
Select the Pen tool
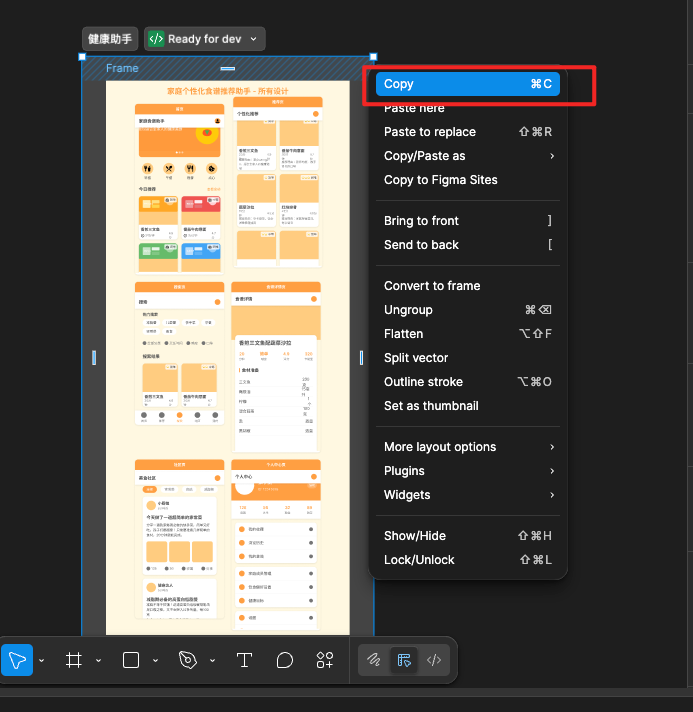click(x=188, y=660)
